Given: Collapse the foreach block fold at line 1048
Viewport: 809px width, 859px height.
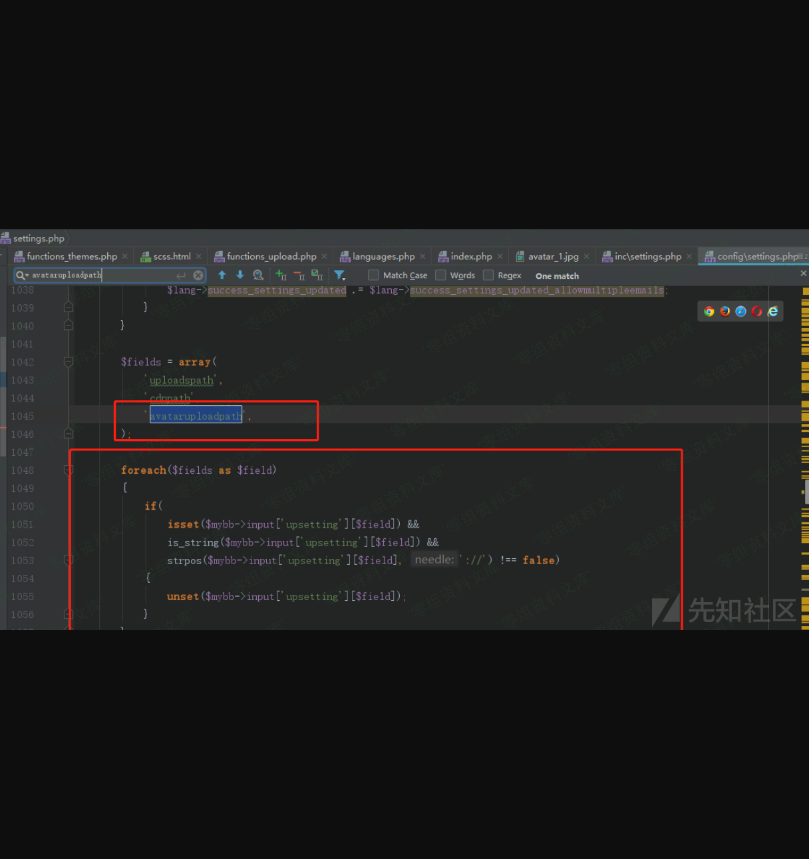Looking at the screenshot, I should coord(69,470).
